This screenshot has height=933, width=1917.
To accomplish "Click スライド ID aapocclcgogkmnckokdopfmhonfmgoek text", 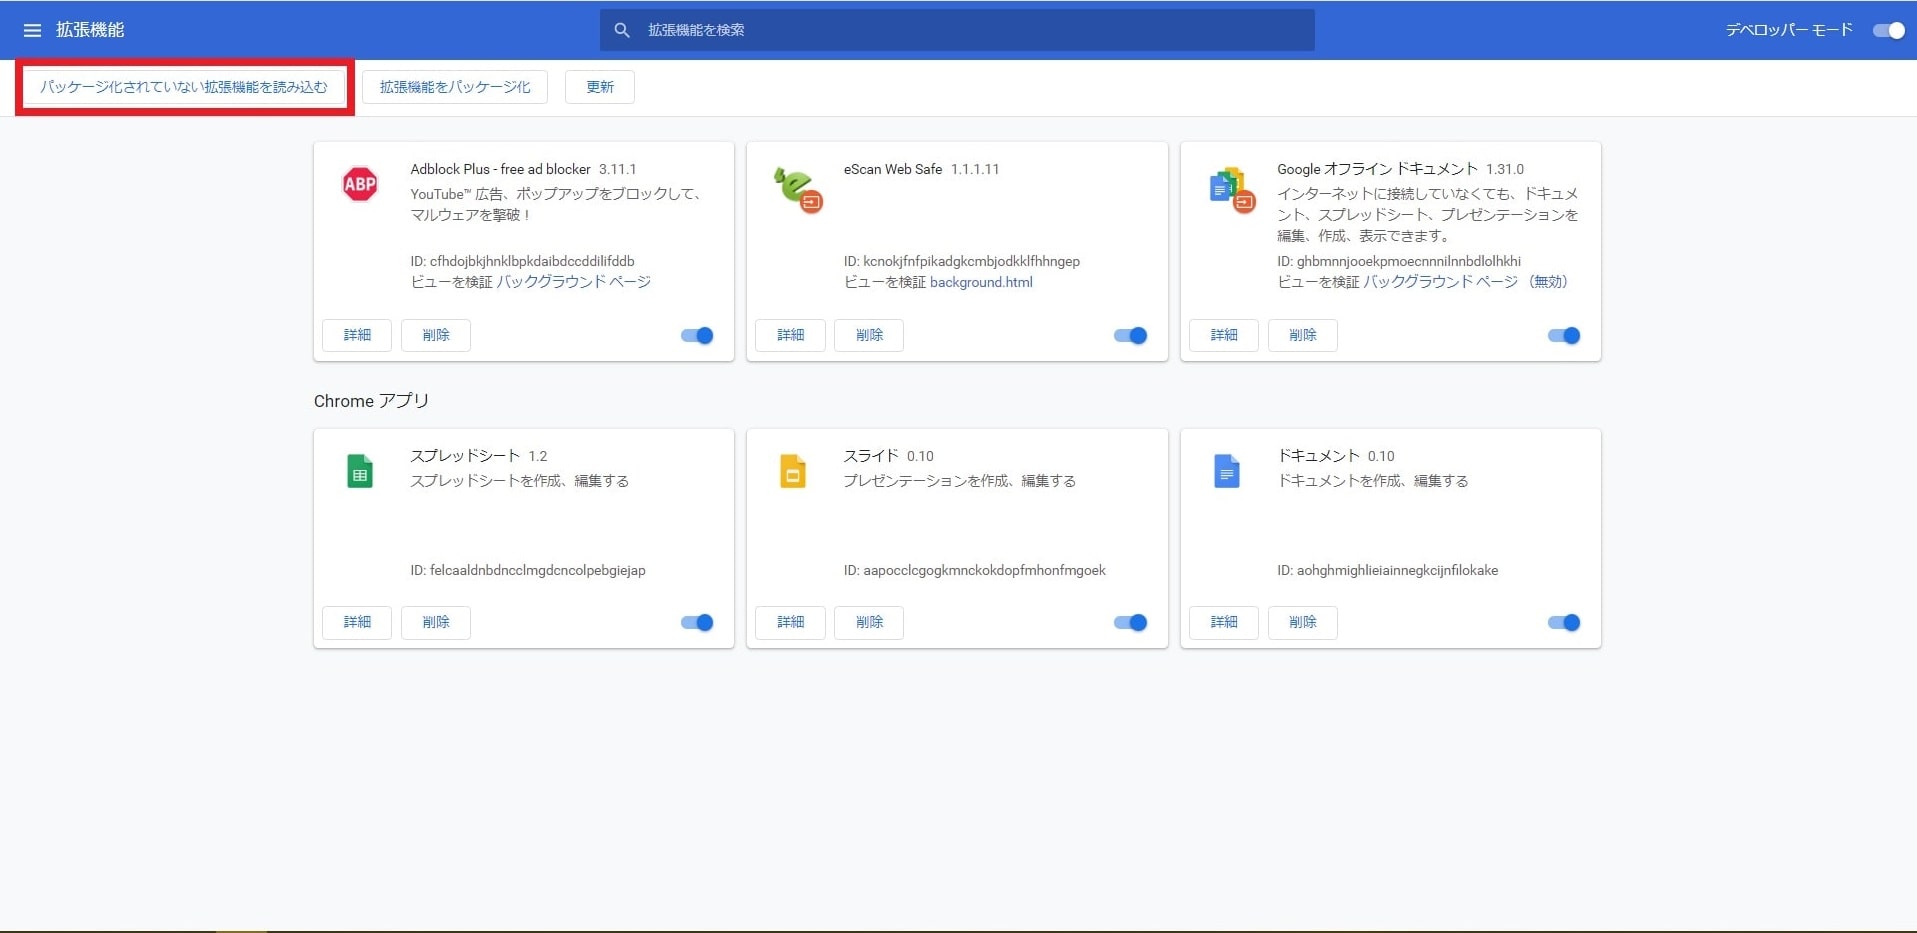I will tap(975, 570).
